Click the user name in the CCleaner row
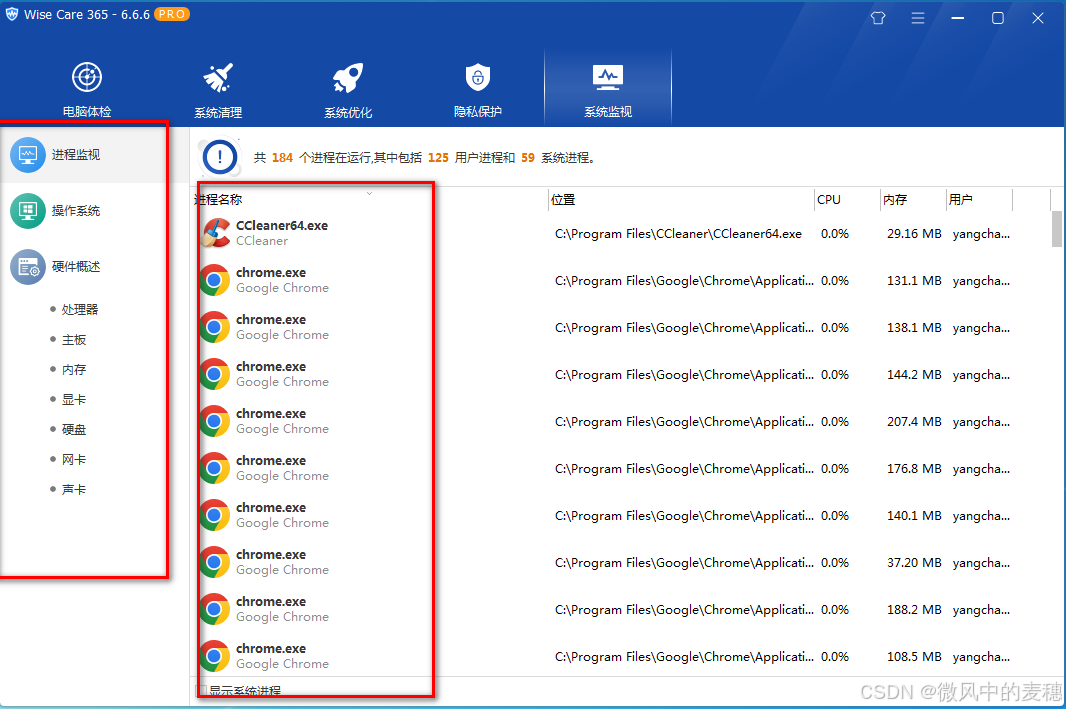 [x=981, y=234]
